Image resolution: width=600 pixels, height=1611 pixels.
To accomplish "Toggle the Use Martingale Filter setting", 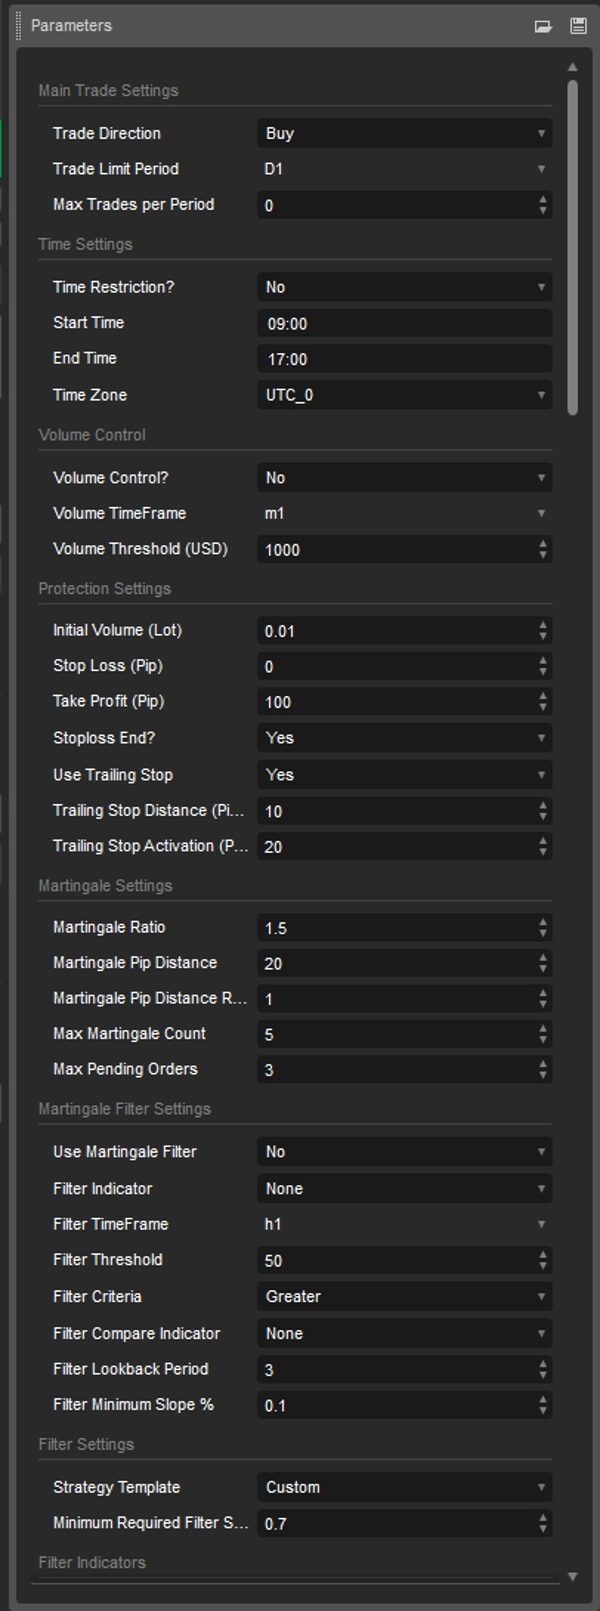I will click(403, 1151).
